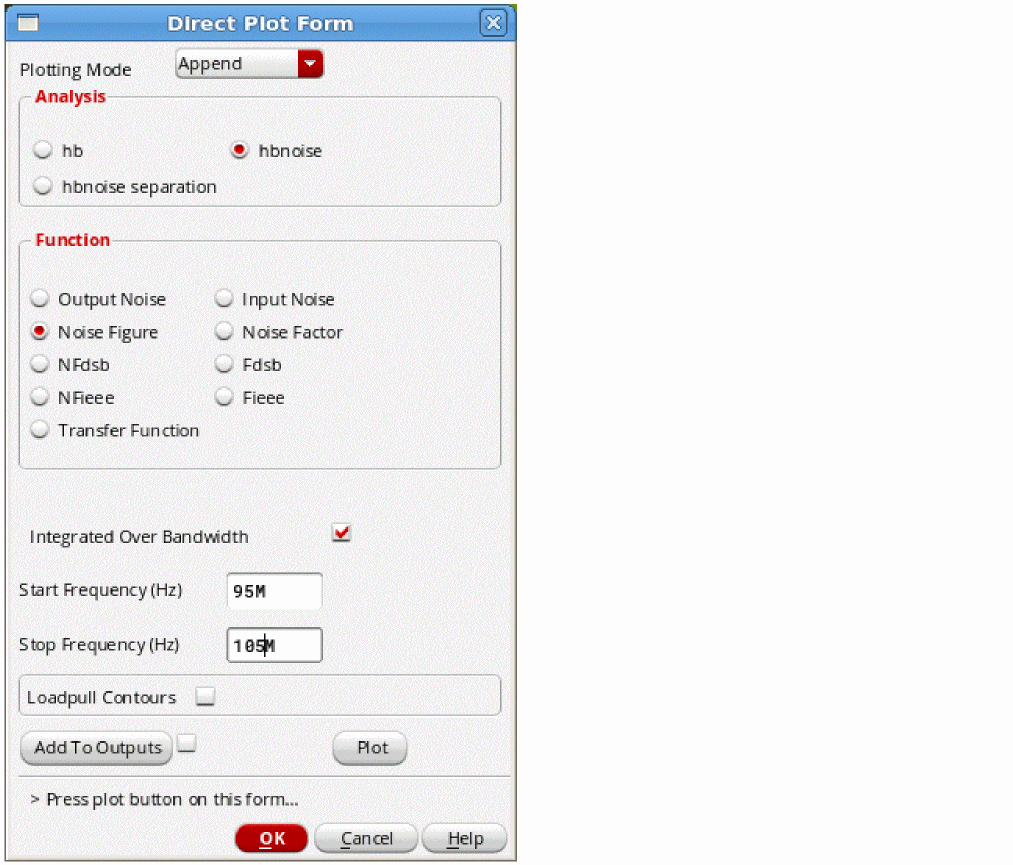Choose the Input Noise function

224,298
